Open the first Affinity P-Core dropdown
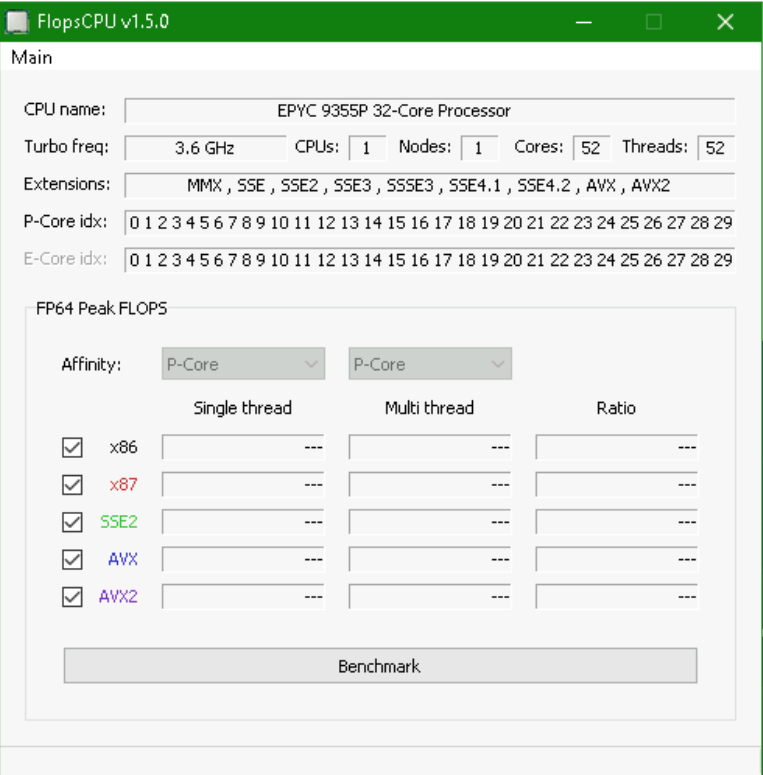The width and height of the screenshot is (763, 775). 243,364
